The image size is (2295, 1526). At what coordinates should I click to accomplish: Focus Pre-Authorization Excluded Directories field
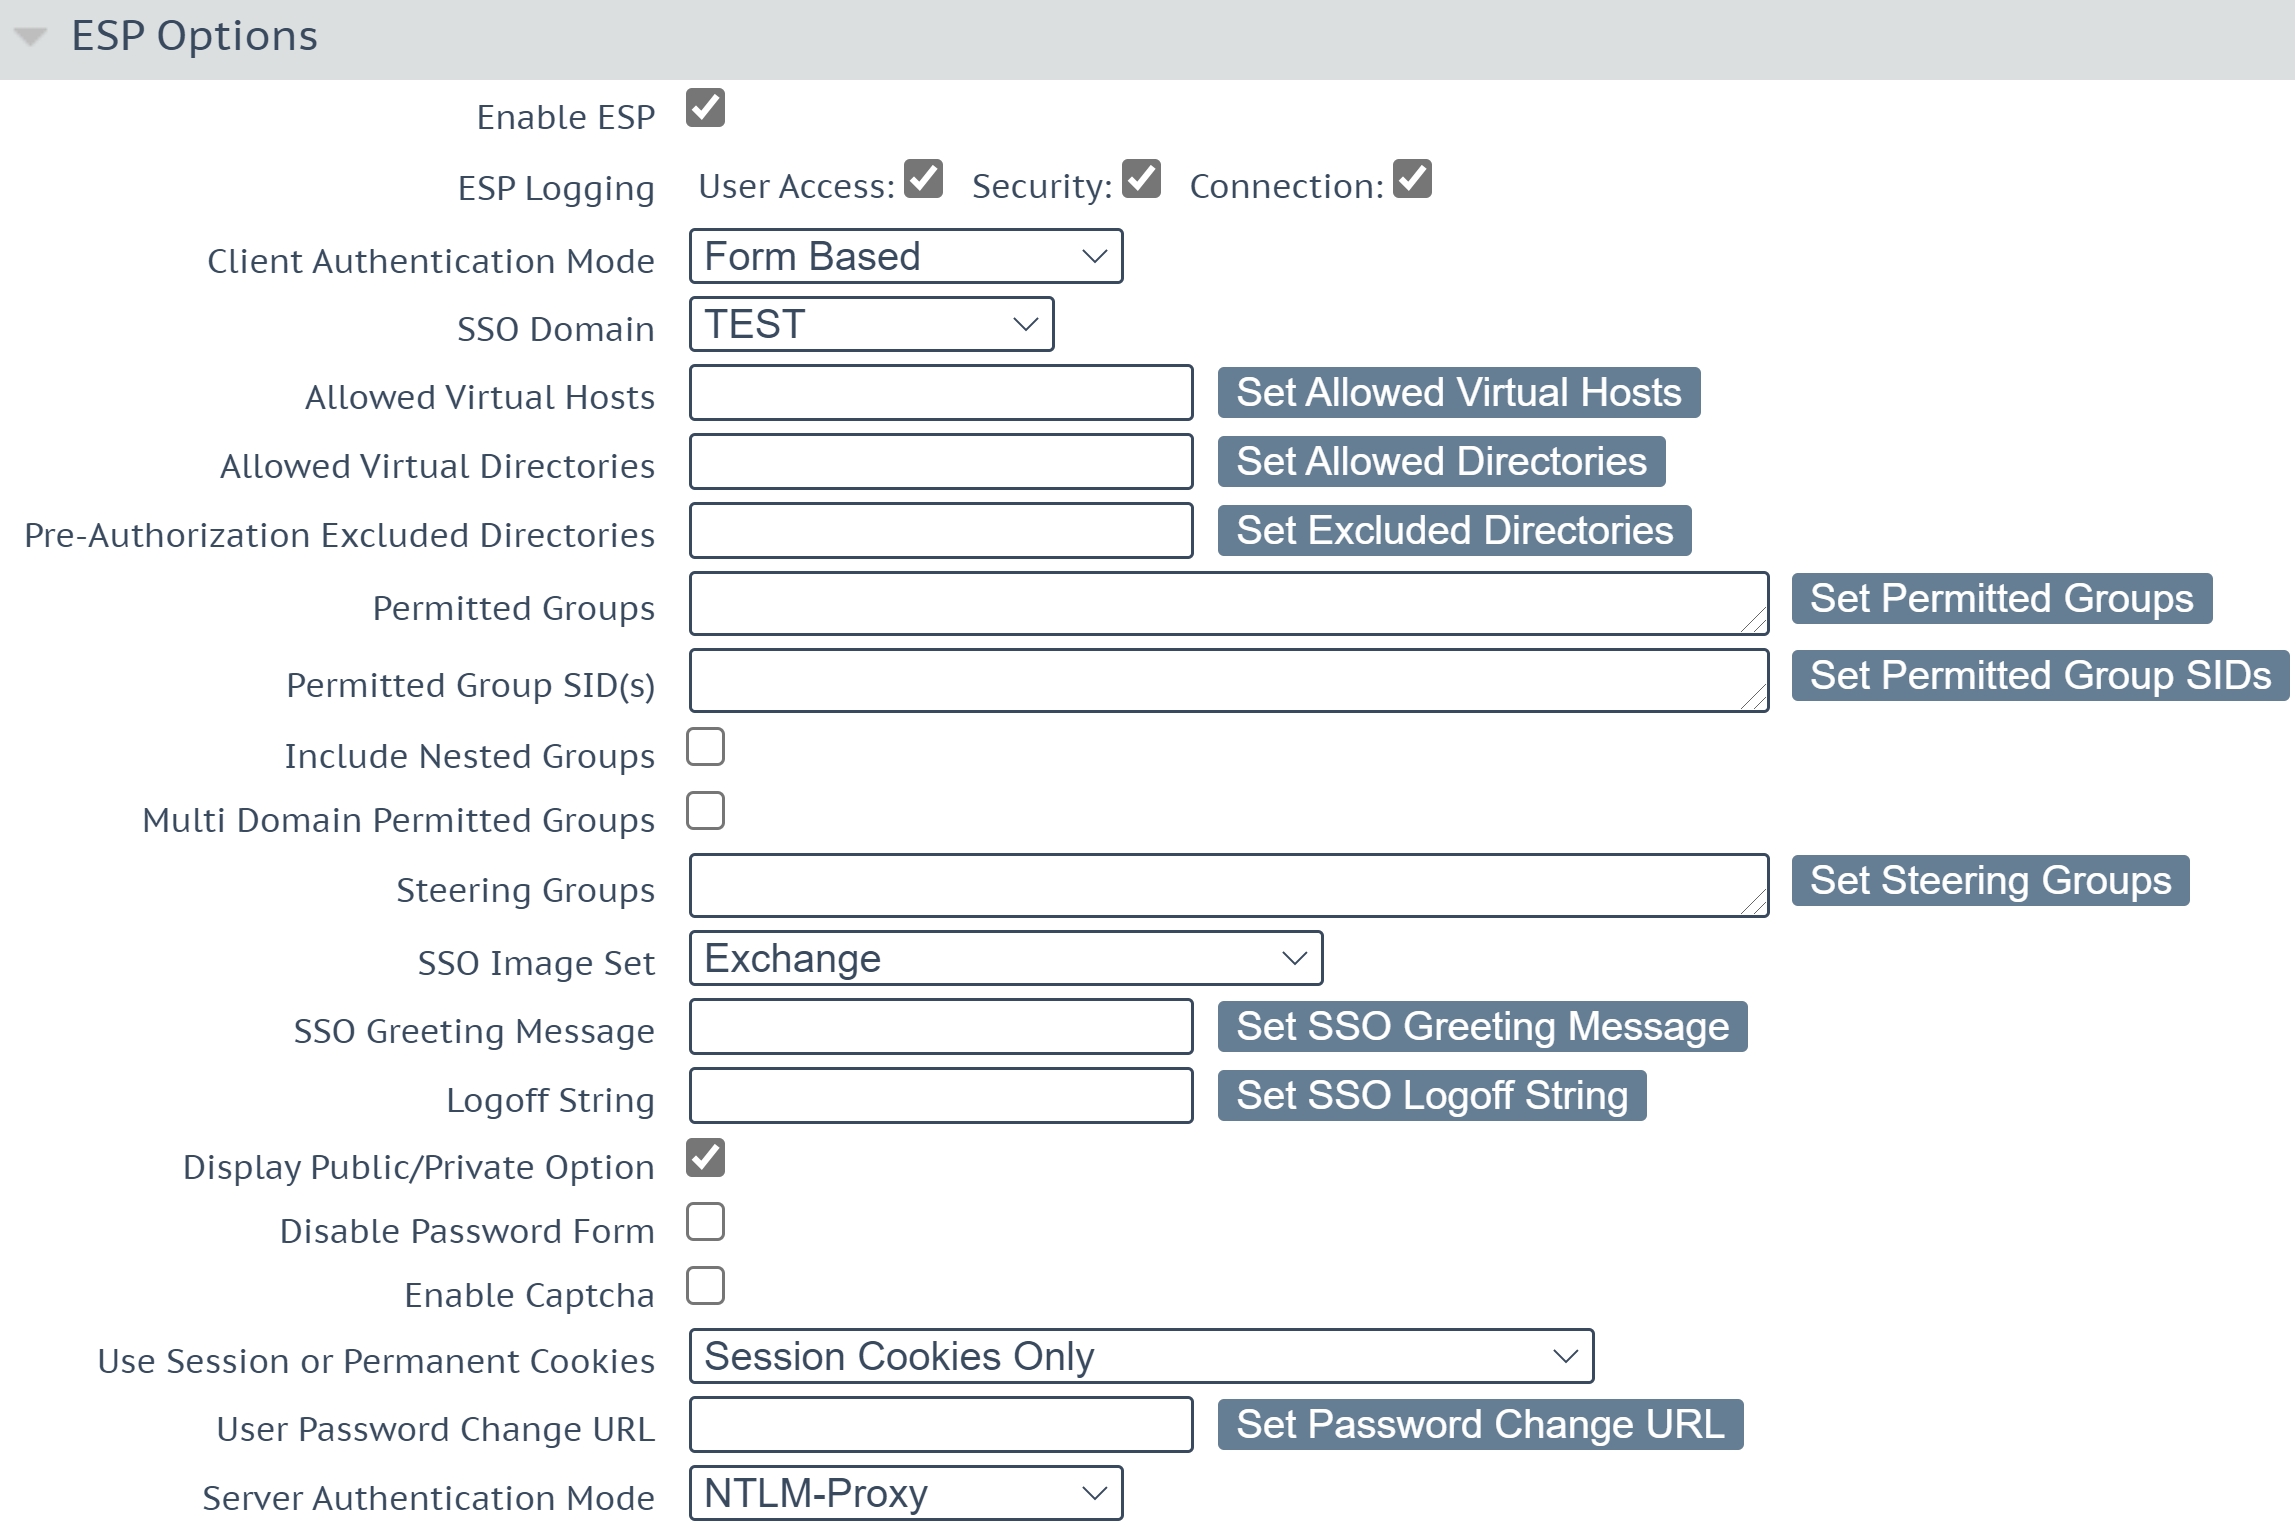click(x=941, y=531)
